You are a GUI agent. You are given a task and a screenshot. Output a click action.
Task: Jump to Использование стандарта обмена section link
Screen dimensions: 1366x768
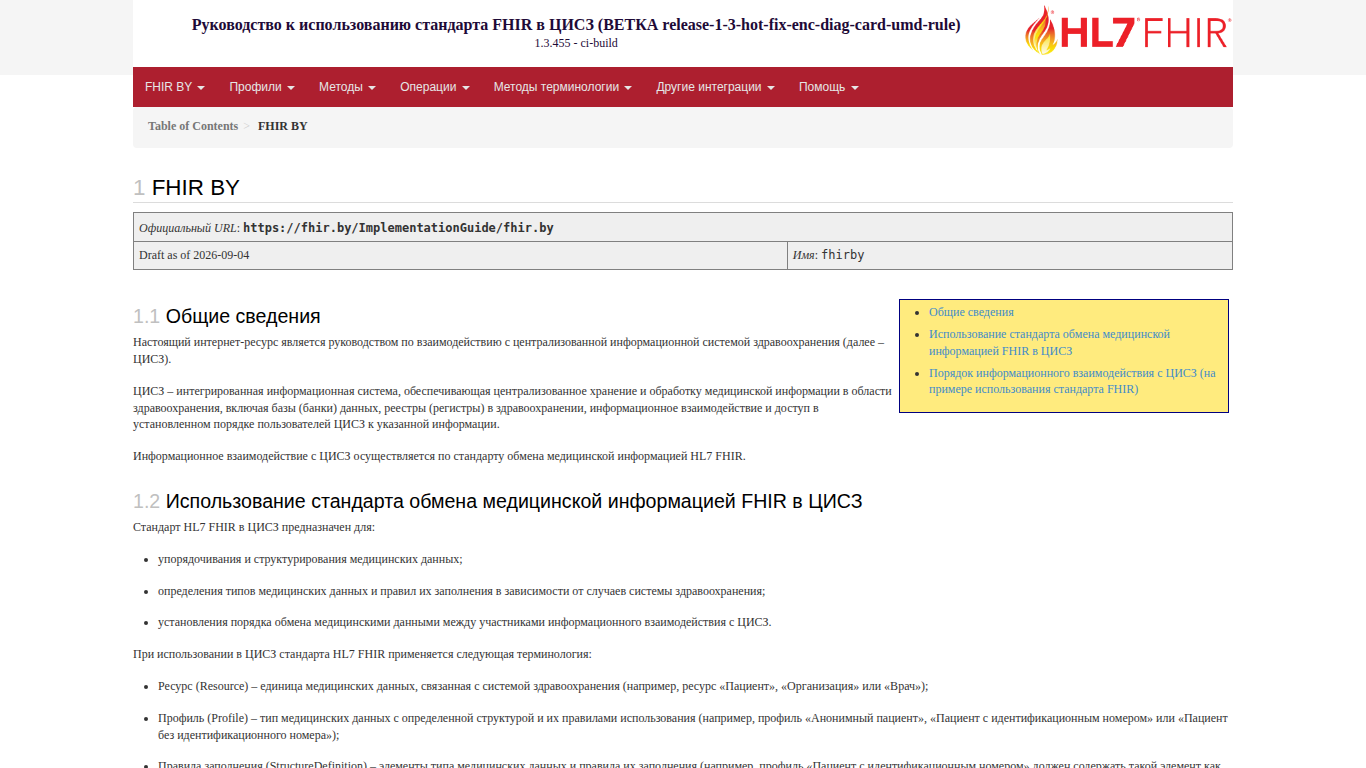coord(1049,343)
